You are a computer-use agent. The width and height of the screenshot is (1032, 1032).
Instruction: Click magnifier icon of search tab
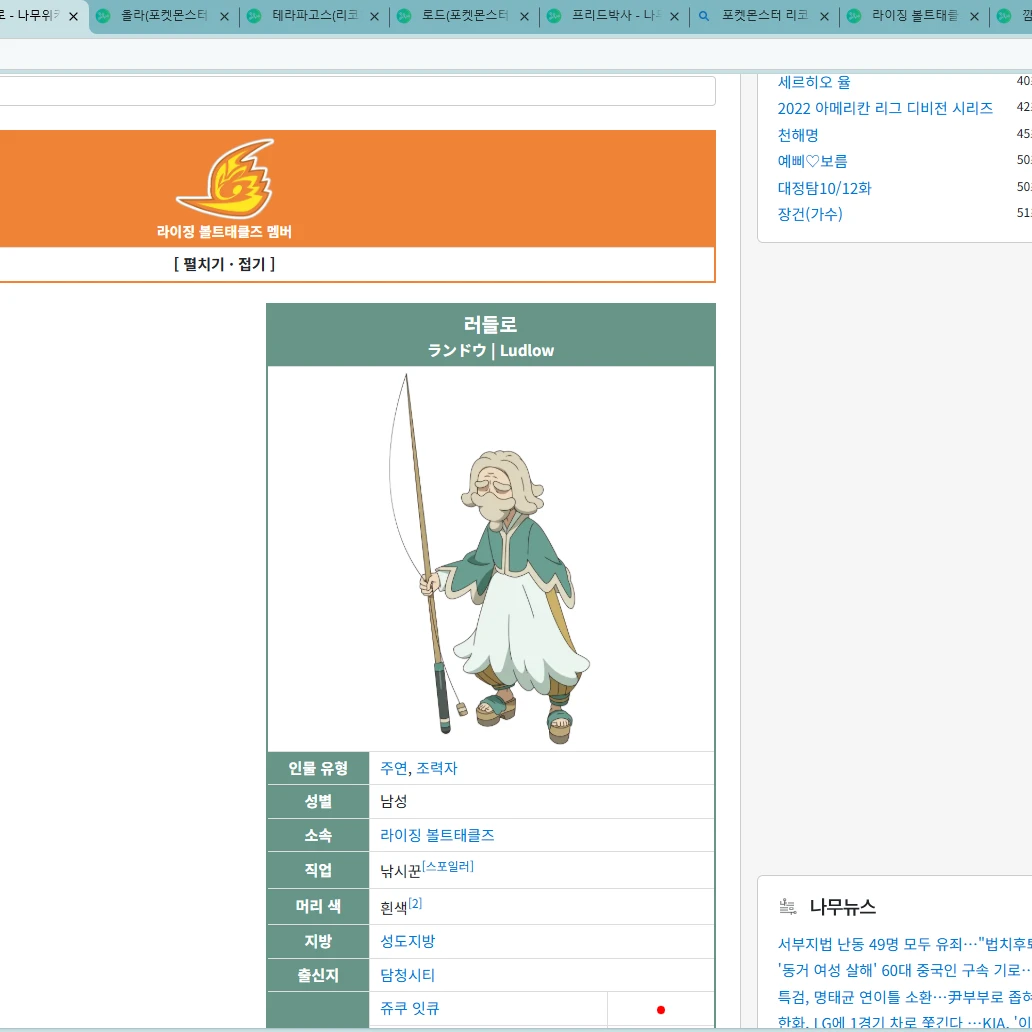(x=704, y=16)
